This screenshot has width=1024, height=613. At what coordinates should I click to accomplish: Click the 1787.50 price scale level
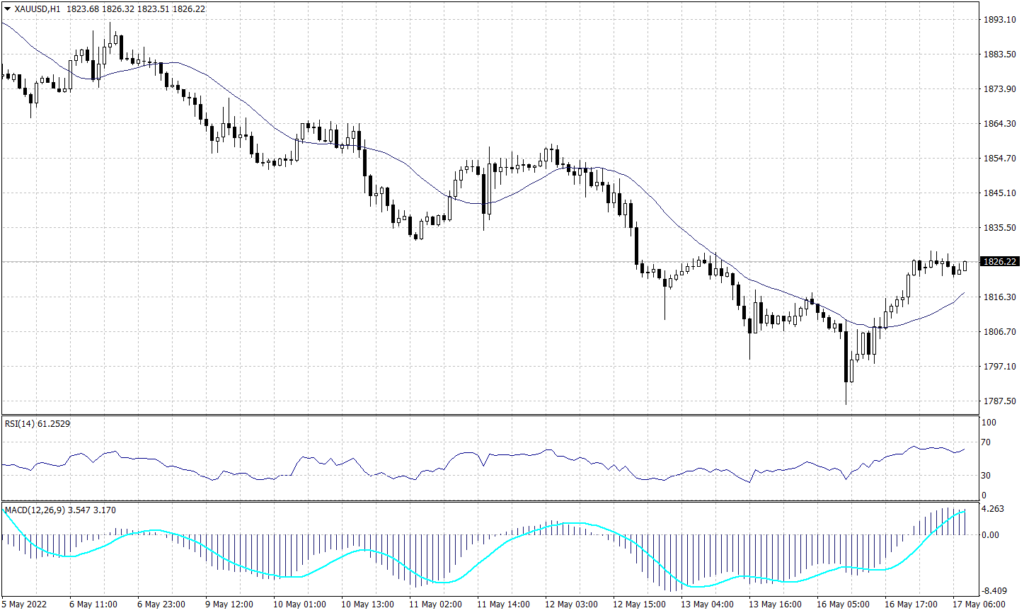tap(1000, 401)
